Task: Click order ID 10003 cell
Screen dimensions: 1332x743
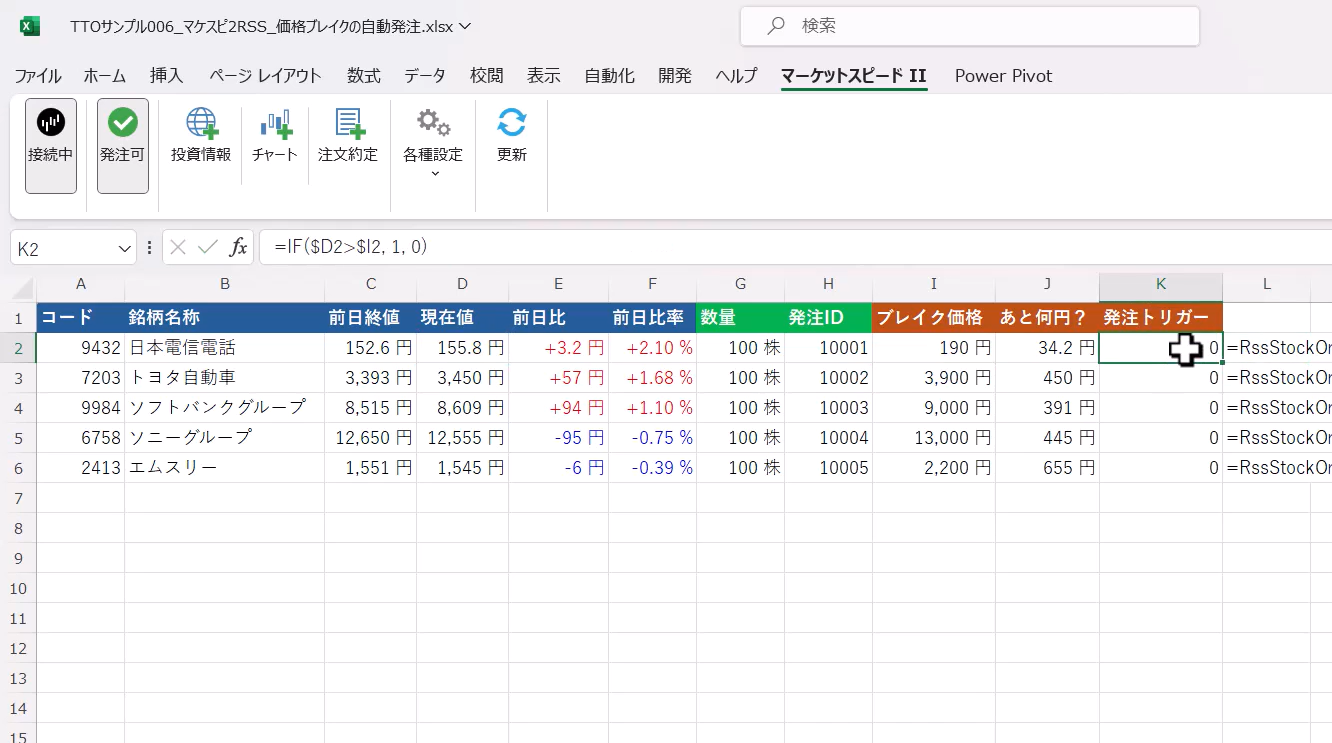Action: [828, 408]
